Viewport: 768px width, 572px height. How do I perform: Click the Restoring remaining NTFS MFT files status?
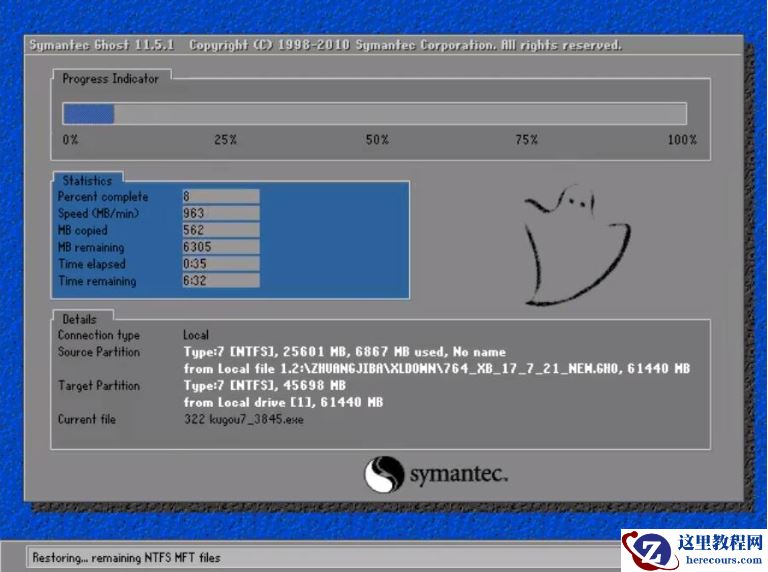click(x=126, y=558)
